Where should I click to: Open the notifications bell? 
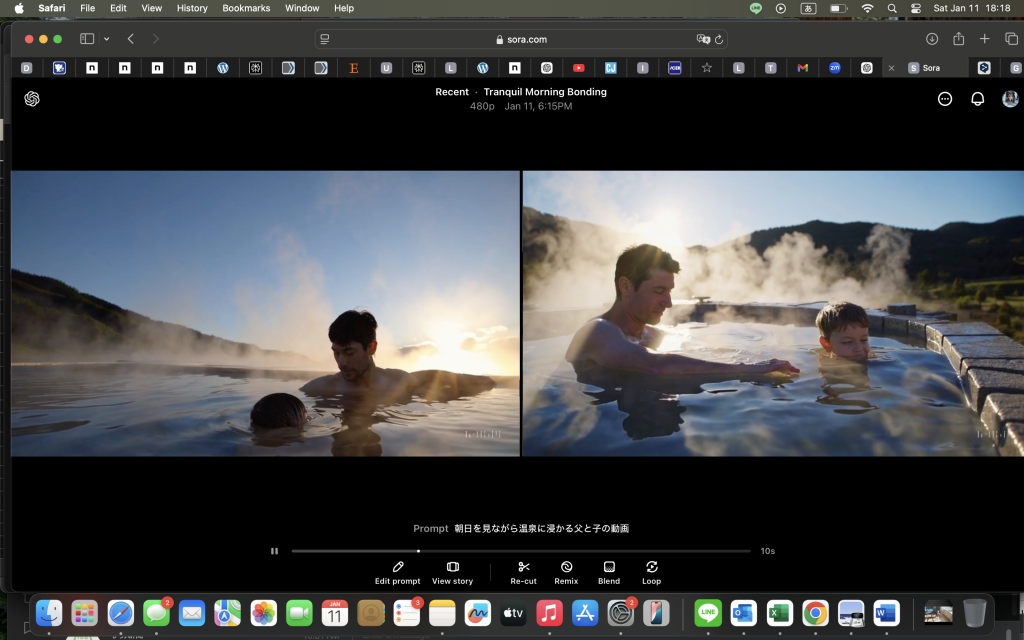pyautogui.click(x=978, y=99)
